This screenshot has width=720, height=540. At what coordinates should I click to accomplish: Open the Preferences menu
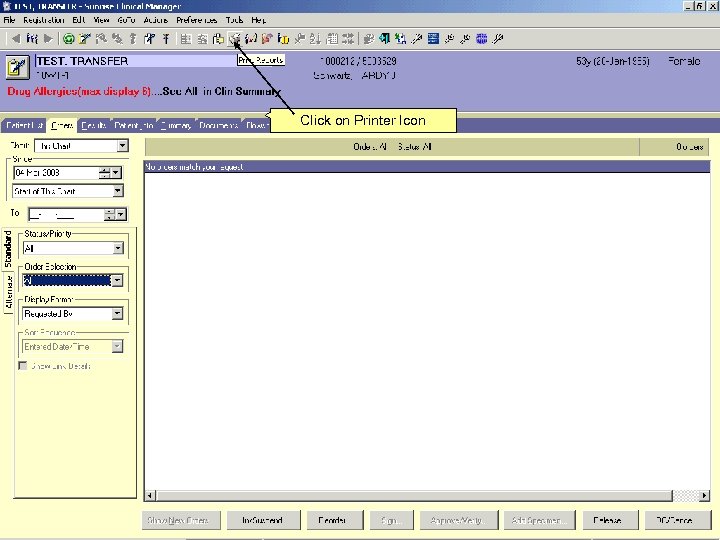pyautogui.click(x=197, y=20)
